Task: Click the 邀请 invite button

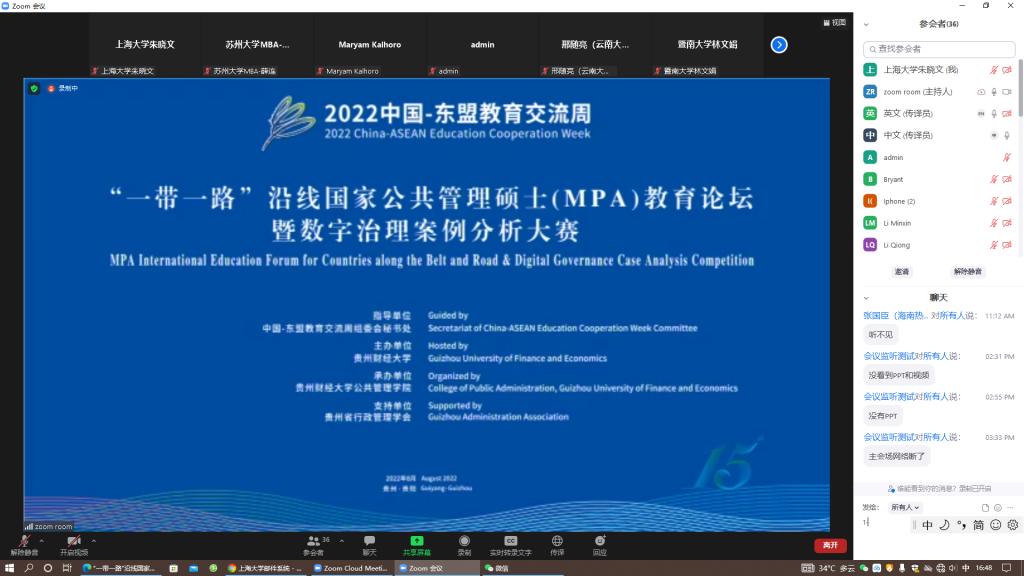Action: (x=902, y=271)
